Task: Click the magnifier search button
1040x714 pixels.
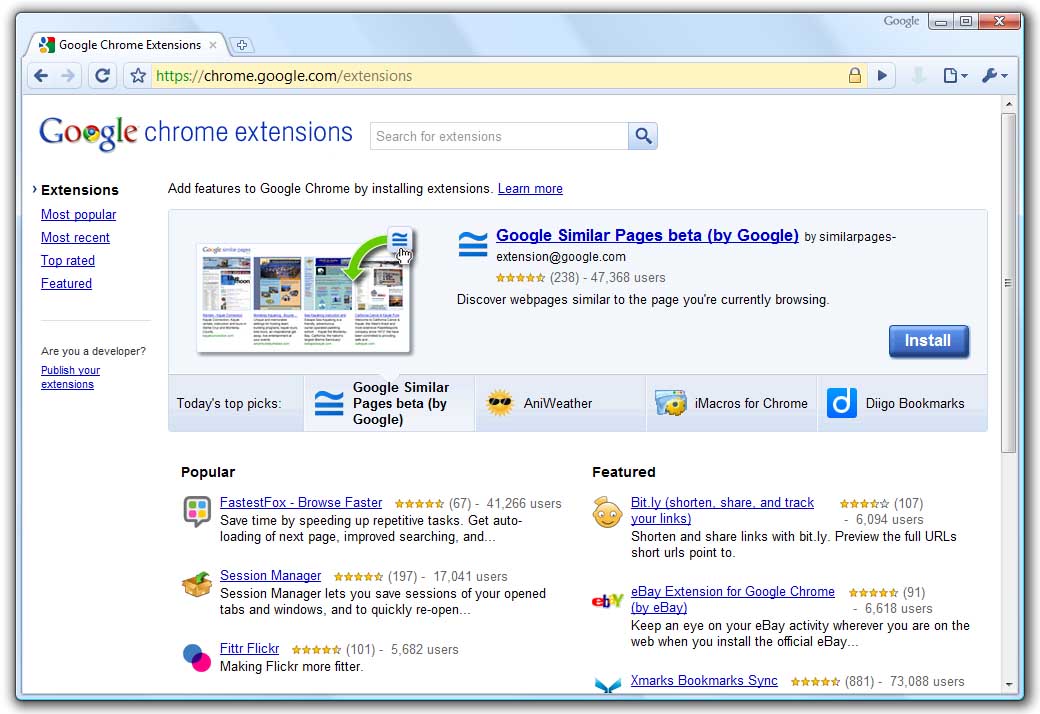Action: click(643, 136)
